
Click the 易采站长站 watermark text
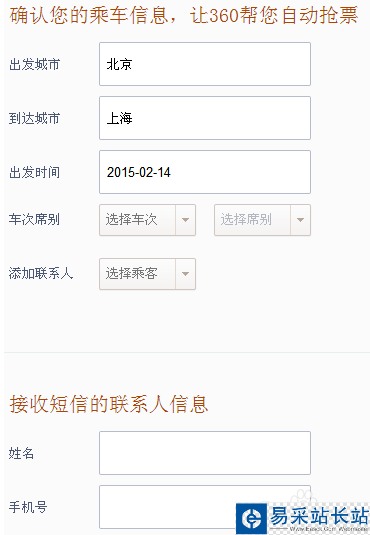[319, 515]
